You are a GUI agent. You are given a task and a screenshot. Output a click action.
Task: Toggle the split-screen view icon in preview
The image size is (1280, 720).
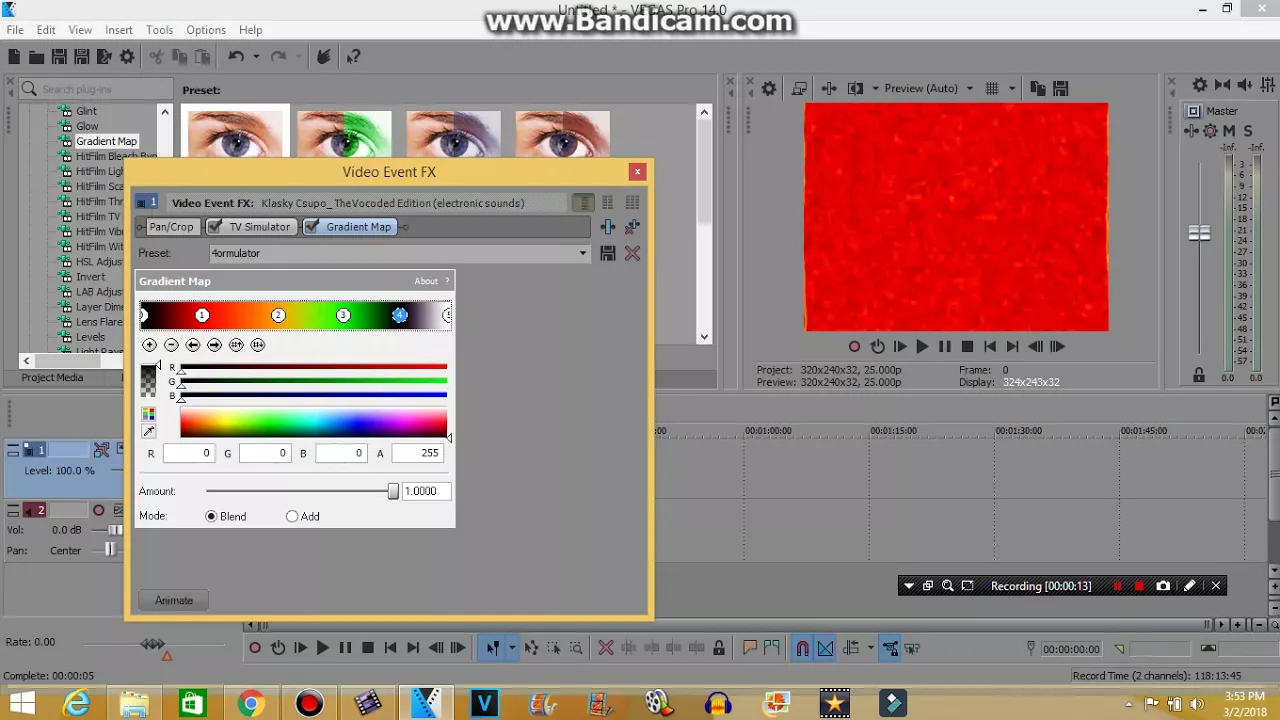click(x=855, y=88)
